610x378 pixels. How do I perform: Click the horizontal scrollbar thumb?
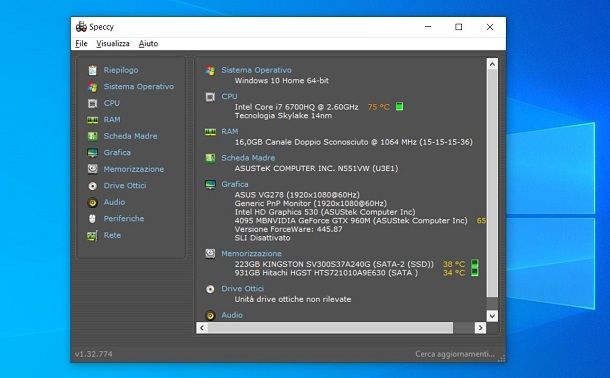click(330, 328)
